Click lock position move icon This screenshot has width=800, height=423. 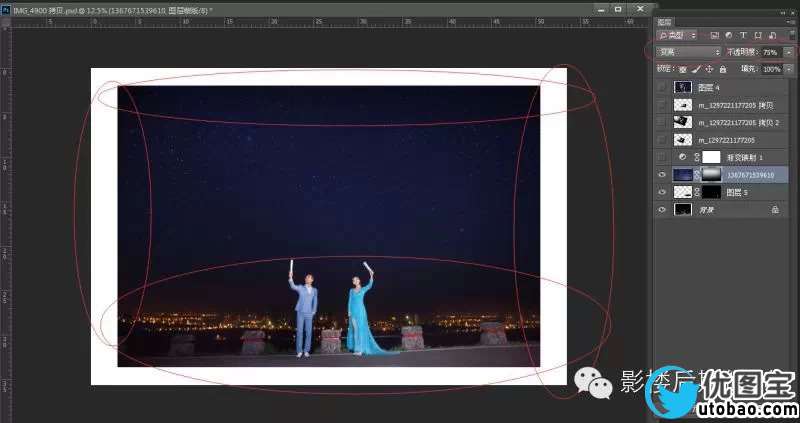(x=709, y=69)
